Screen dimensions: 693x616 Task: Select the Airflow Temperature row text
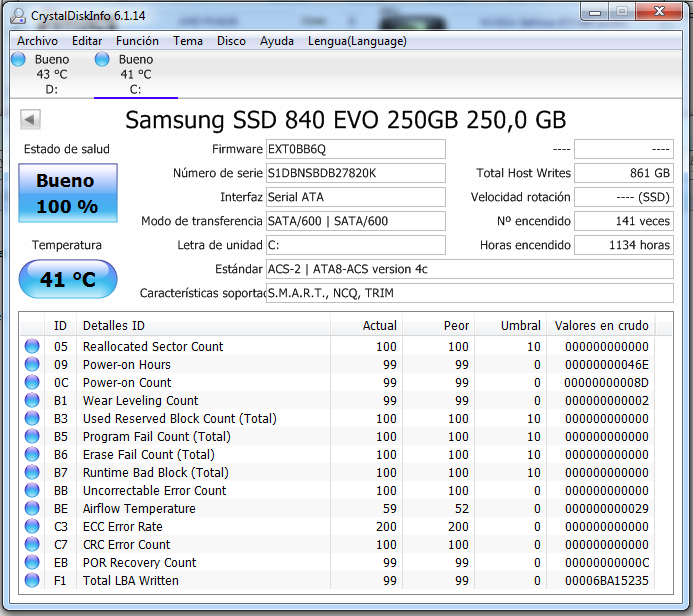click(x=139, y=509)
